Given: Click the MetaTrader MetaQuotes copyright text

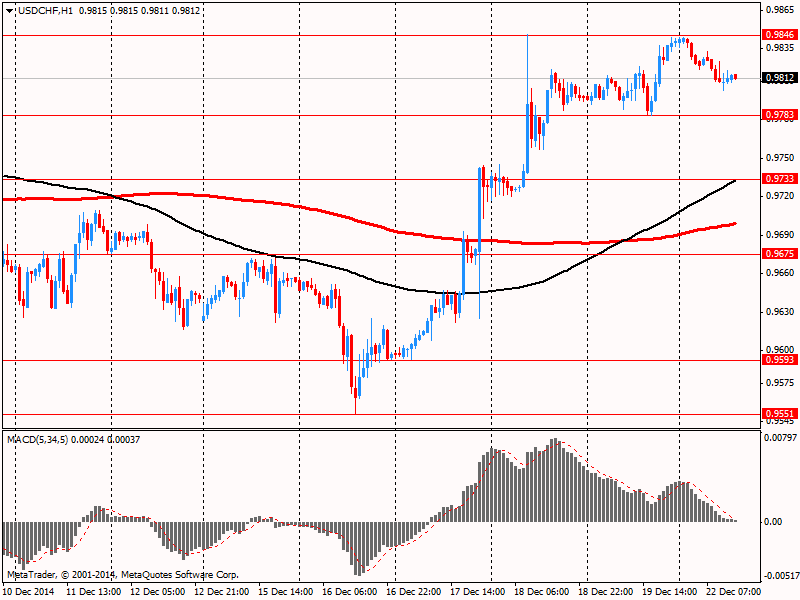Looking at the screenshot, I should 122,574.
